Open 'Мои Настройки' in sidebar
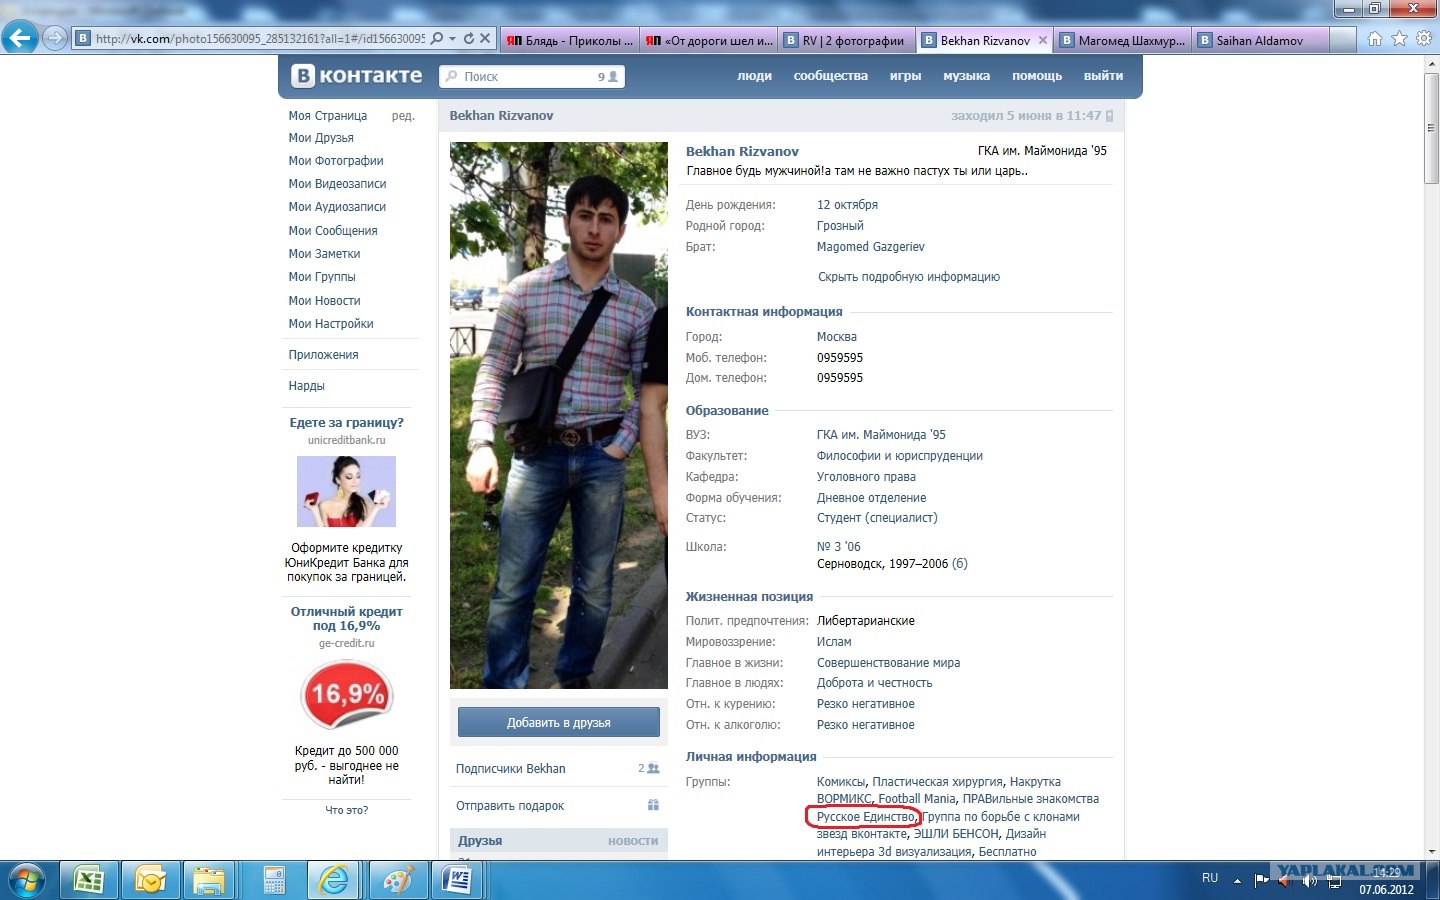Viewport: 1440px width, 900px height. [x=331, y=324]
